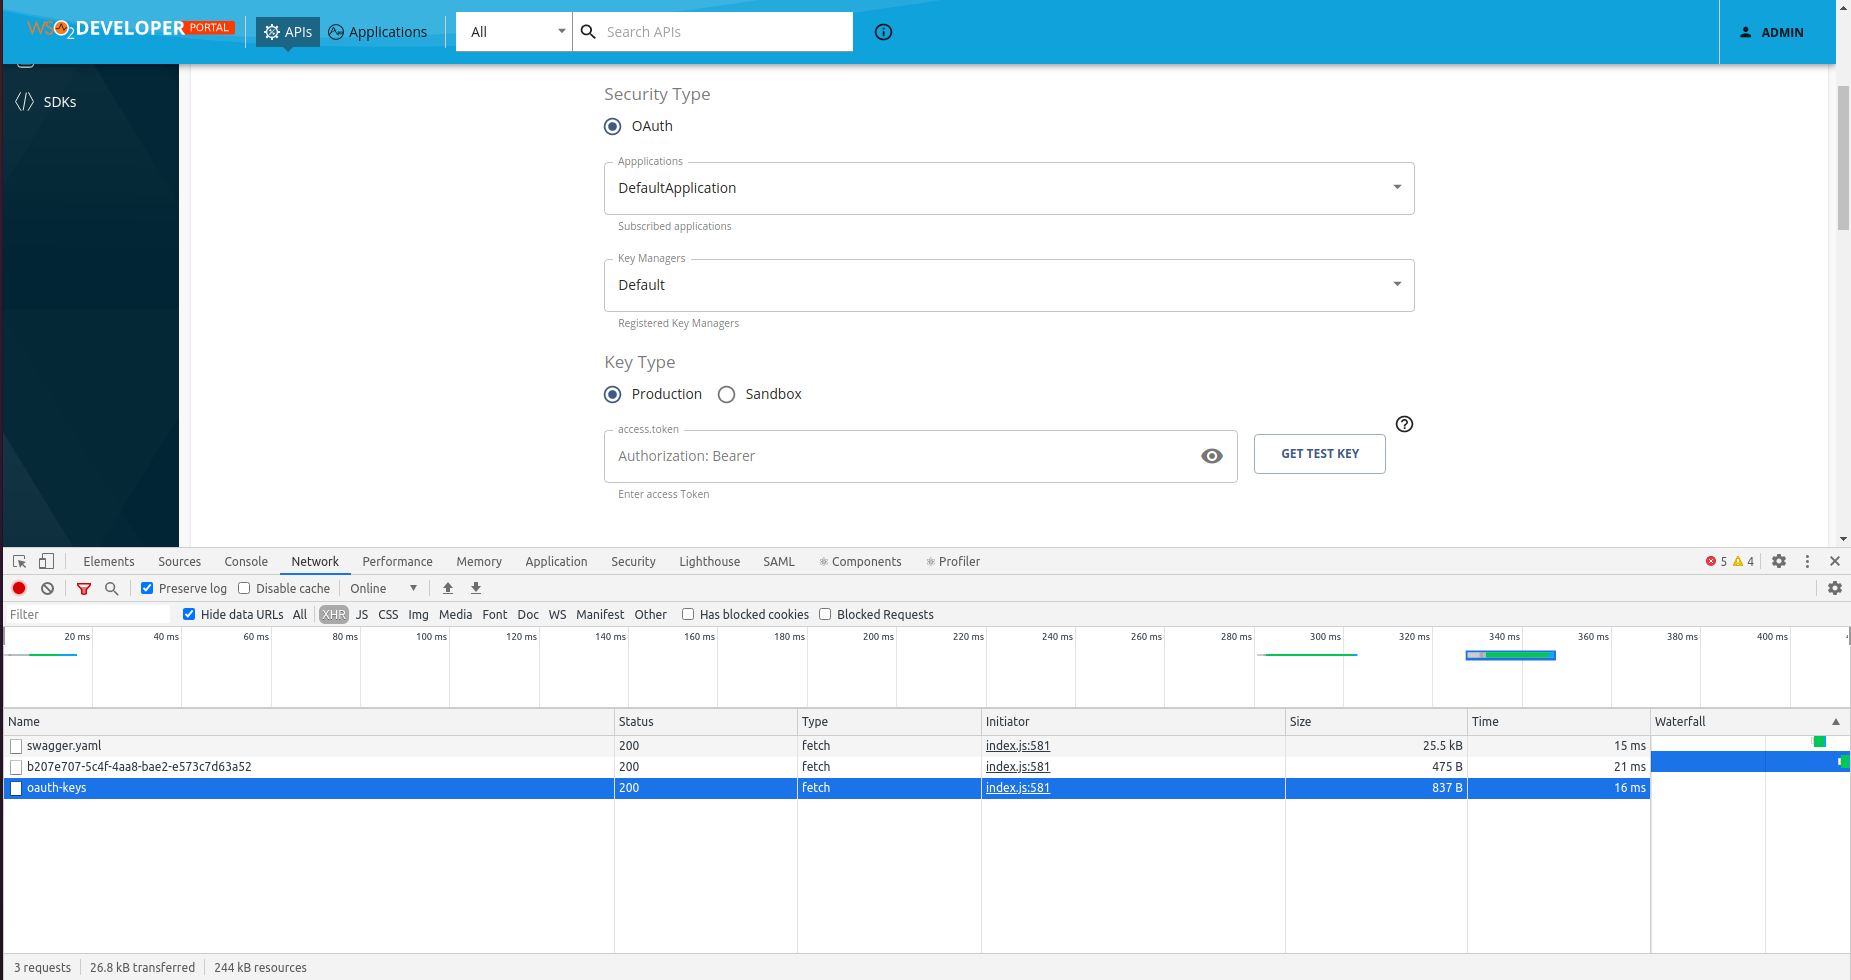The image size is (1851, 980).
Task: Select the All request type filter
Action: click(x=300, y=614)
